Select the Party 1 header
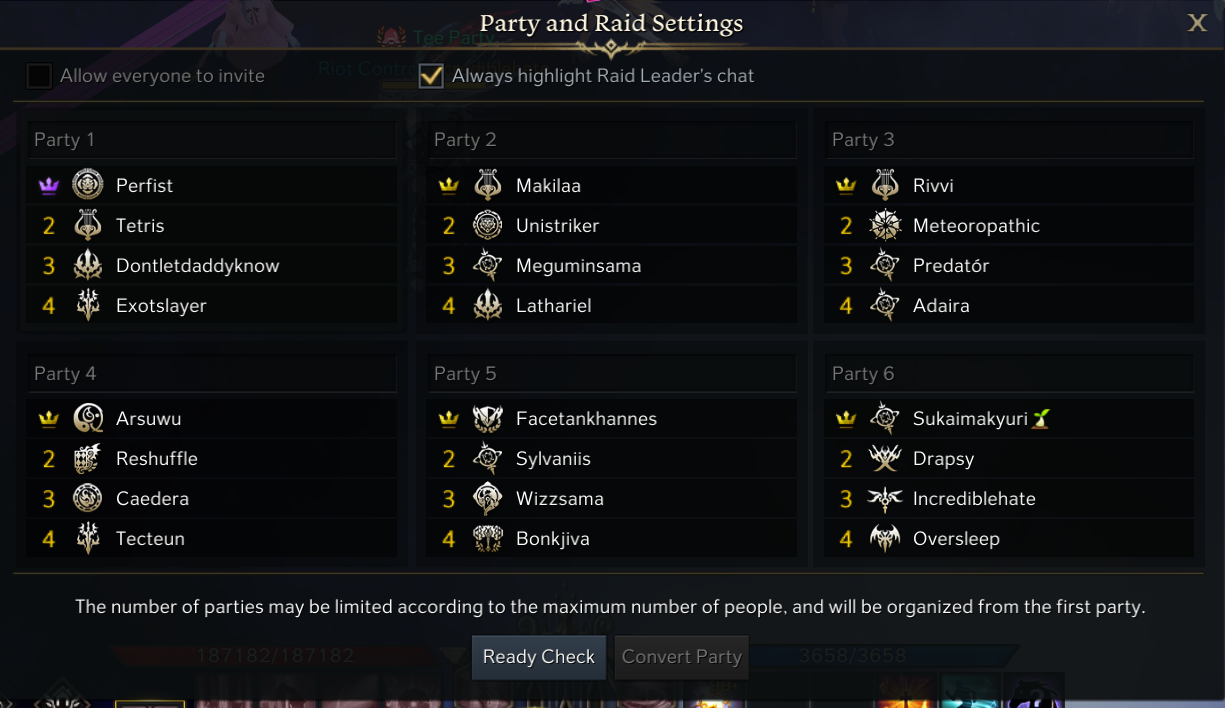 (x=211, y=140)
